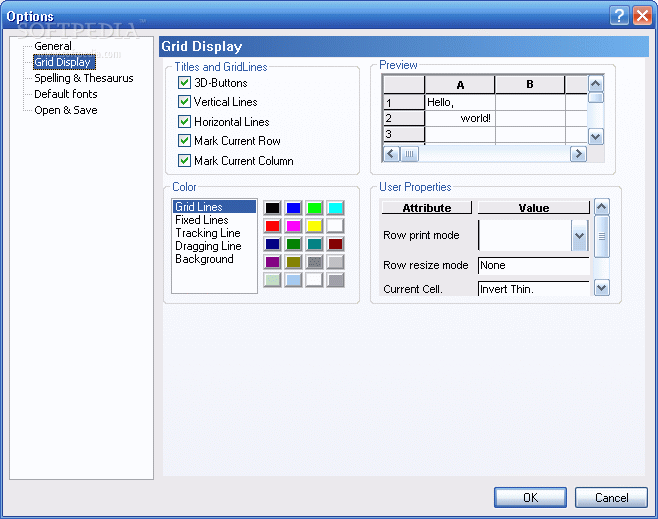Select Grid Display in the options tree
The width and height of the screenshot is (658, 519).
64,62
